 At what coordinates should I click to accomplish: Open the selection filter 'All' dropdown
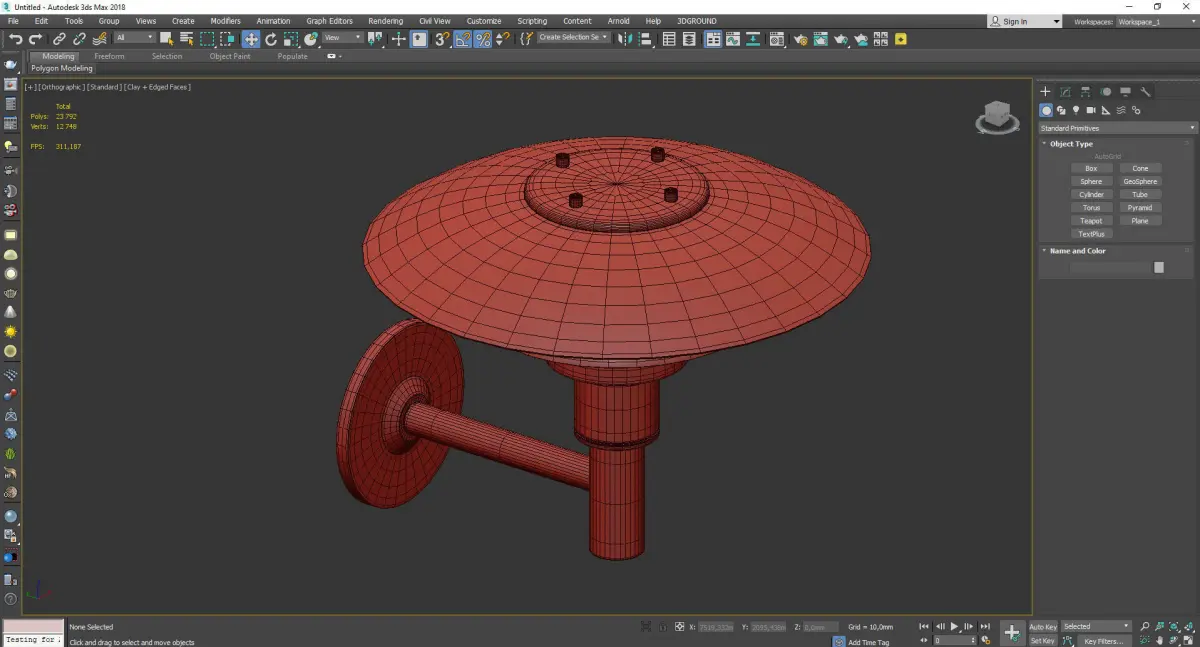[x=134, y=38]
